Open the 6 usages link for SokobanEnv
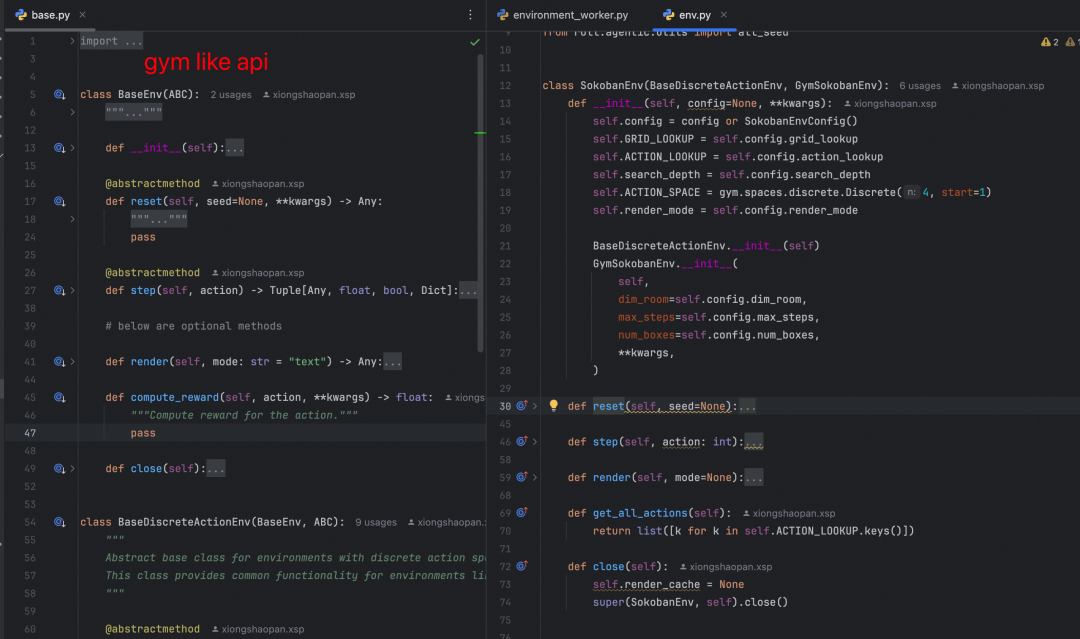1080x639 pixels. 920,86
